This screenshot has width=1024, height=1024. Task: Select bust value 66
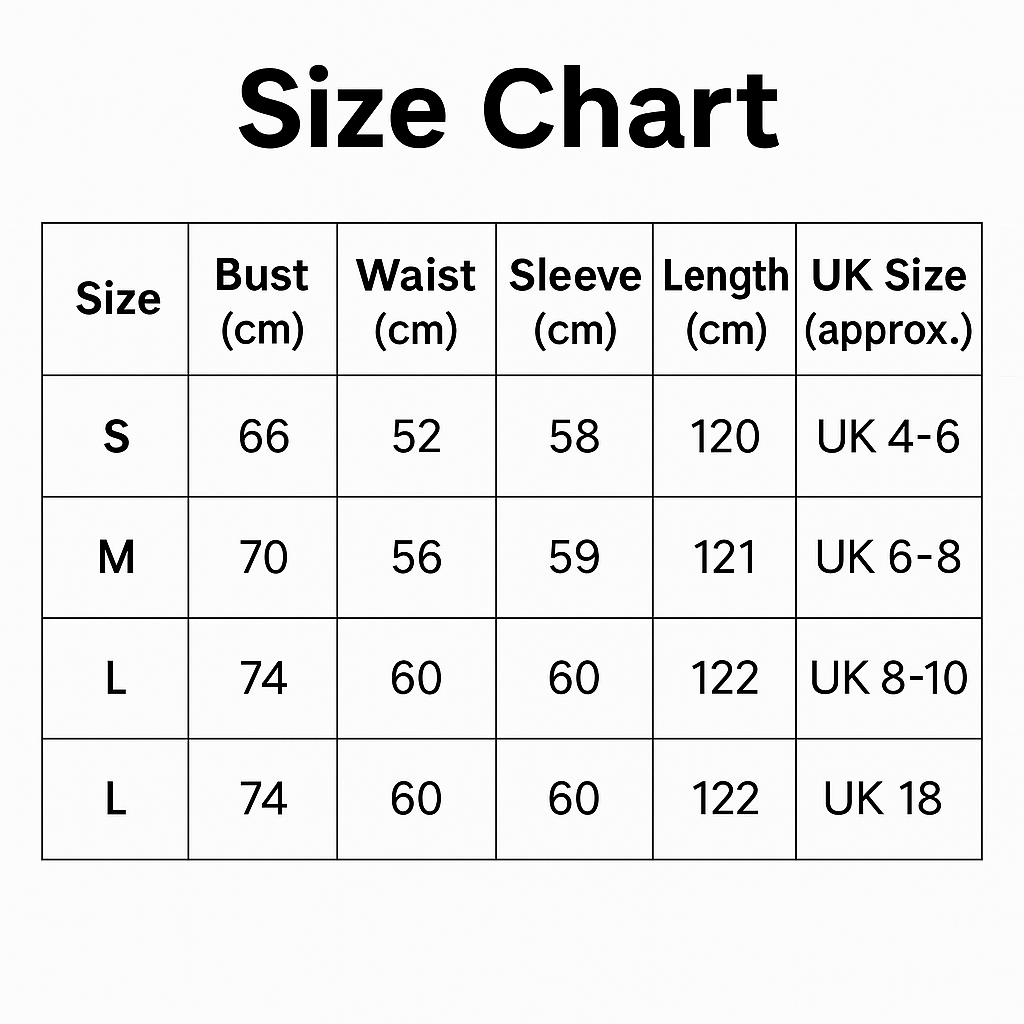tap(264, 437)
